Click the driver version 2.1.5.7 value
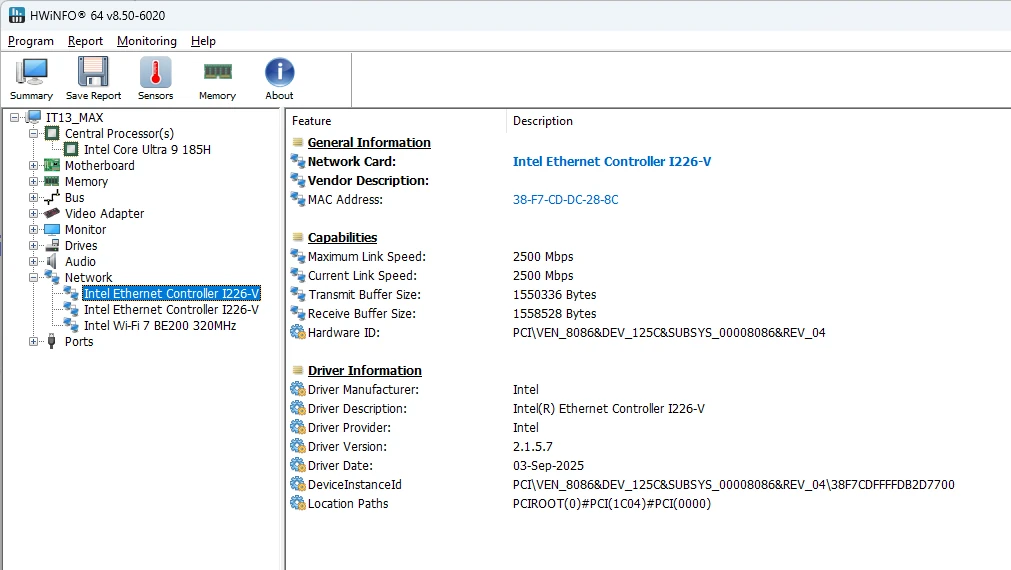 click(x=533, y=446)
